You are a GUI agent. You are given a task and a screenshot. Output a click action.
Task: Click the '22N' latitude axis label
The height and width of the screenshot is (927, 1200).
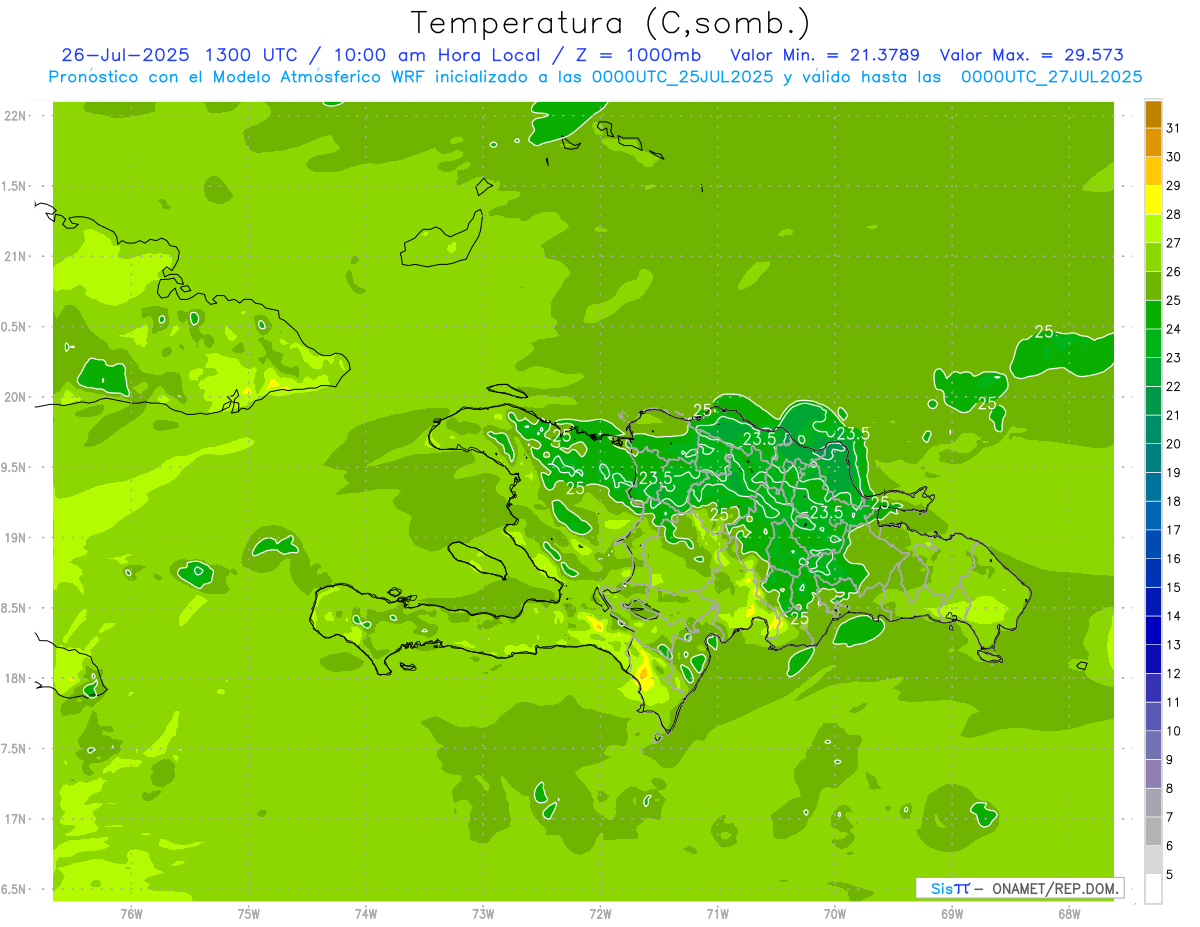[16, 116]
